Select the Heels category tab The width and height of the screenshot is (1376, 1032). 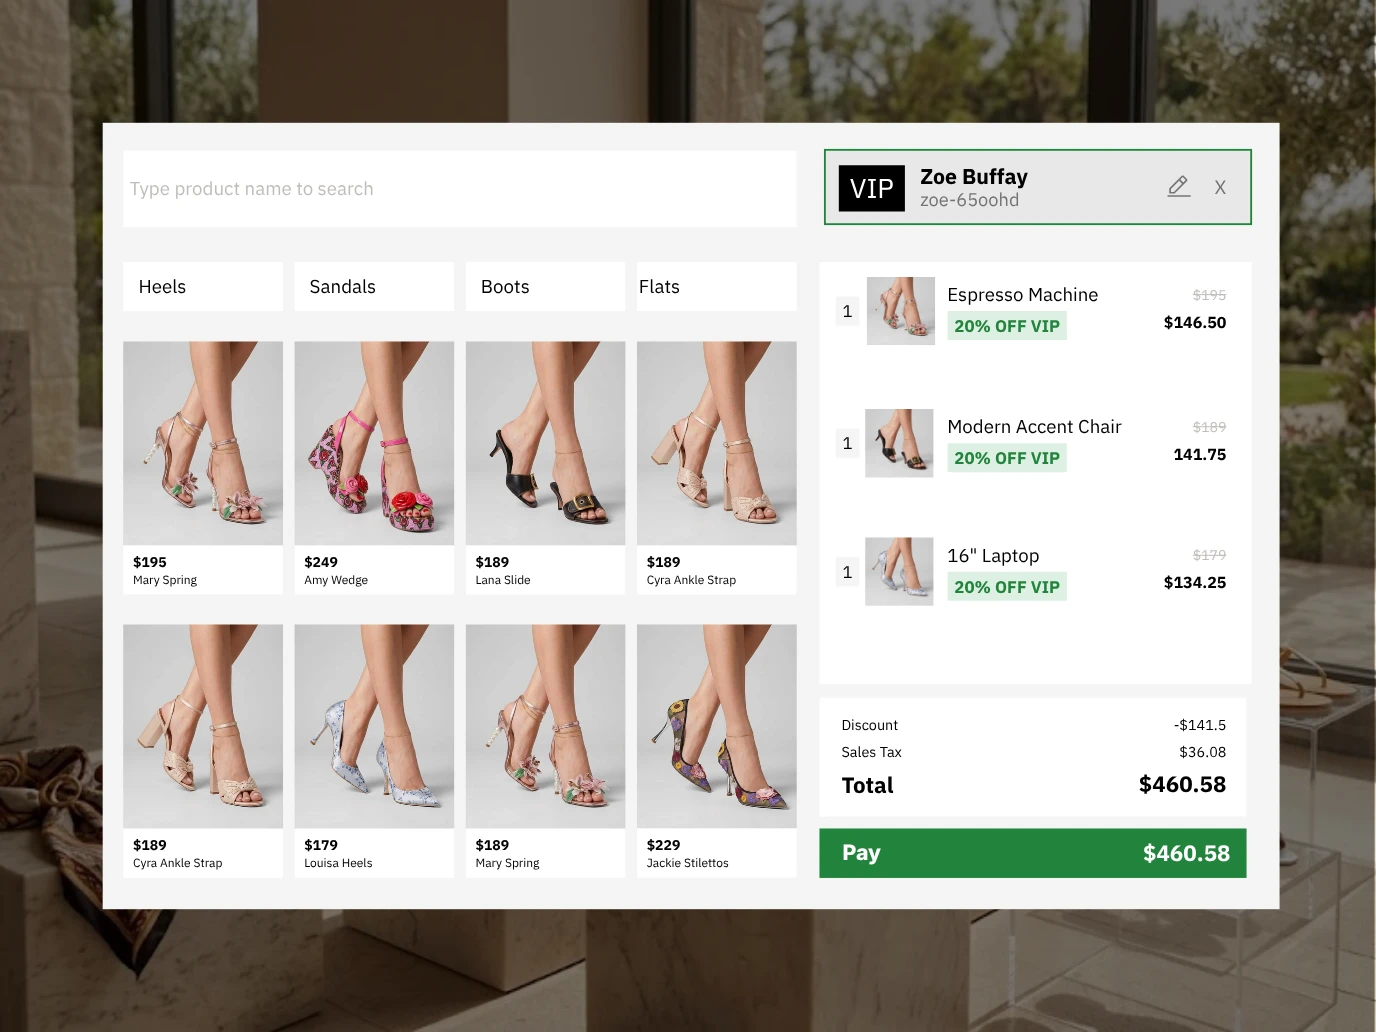pyautogui.click(x=203, y=287)
